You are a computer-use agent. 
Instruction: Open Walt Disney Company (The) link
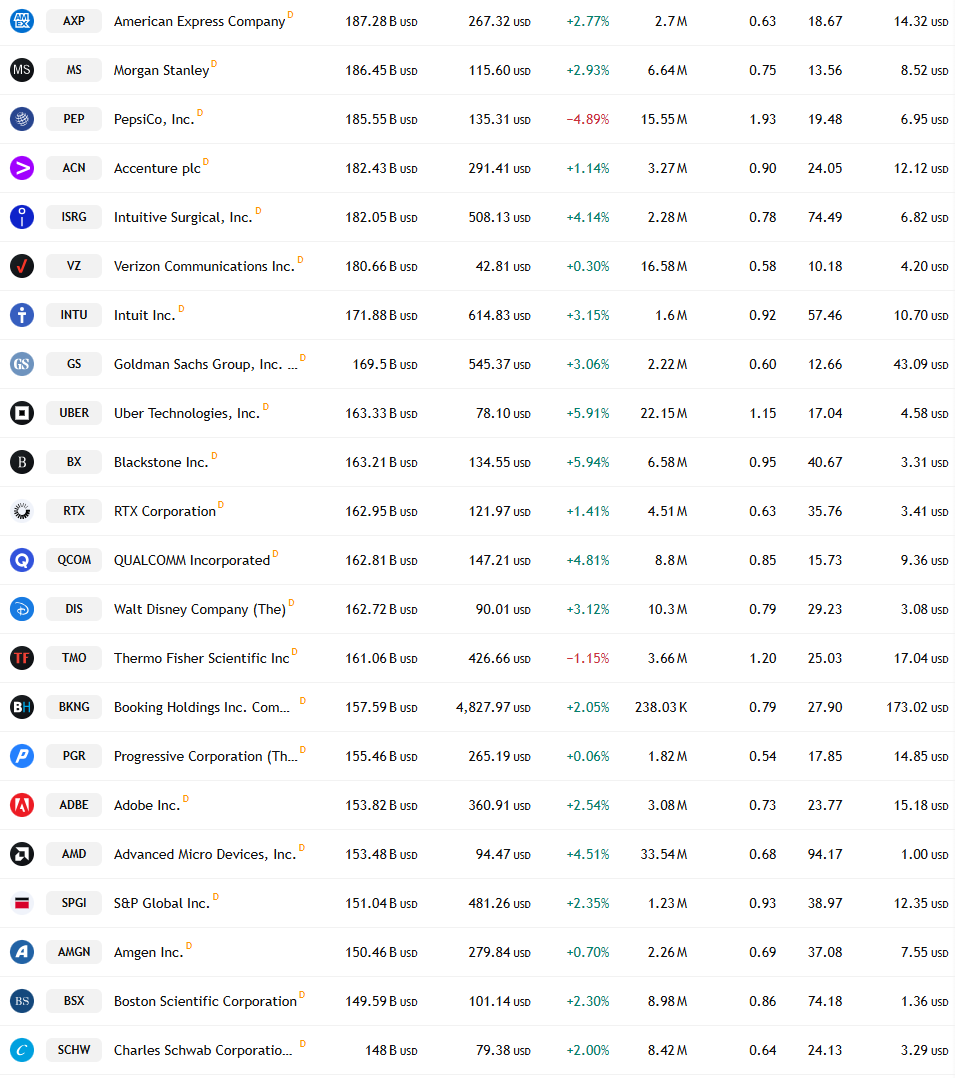[x=199, y=609]
